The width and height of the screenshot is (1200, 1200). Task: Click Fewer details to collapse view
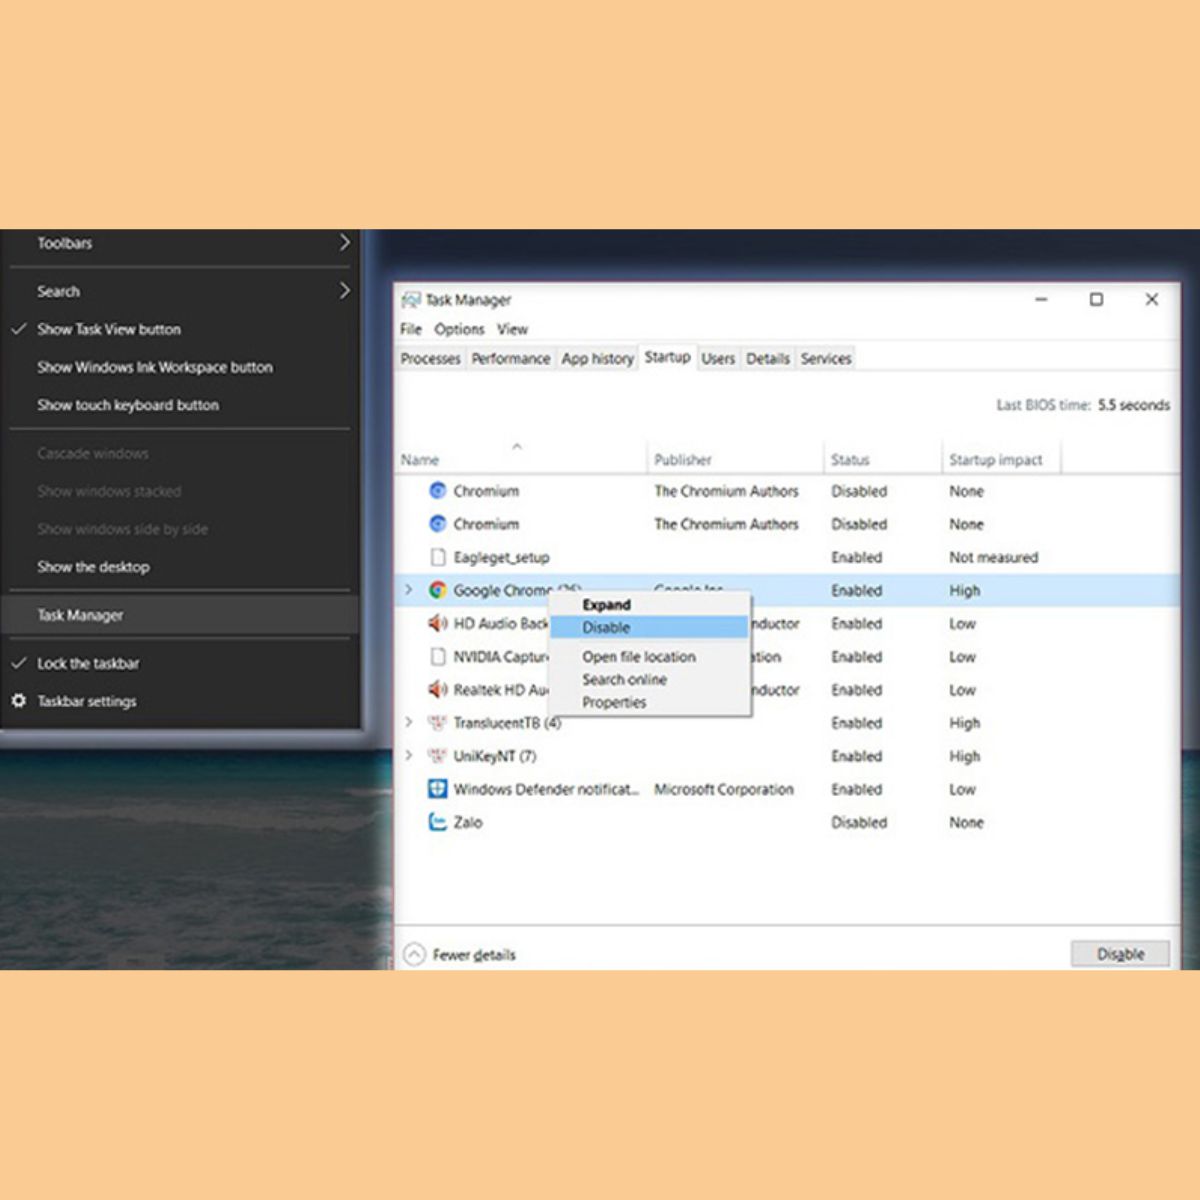coord(472,955)
